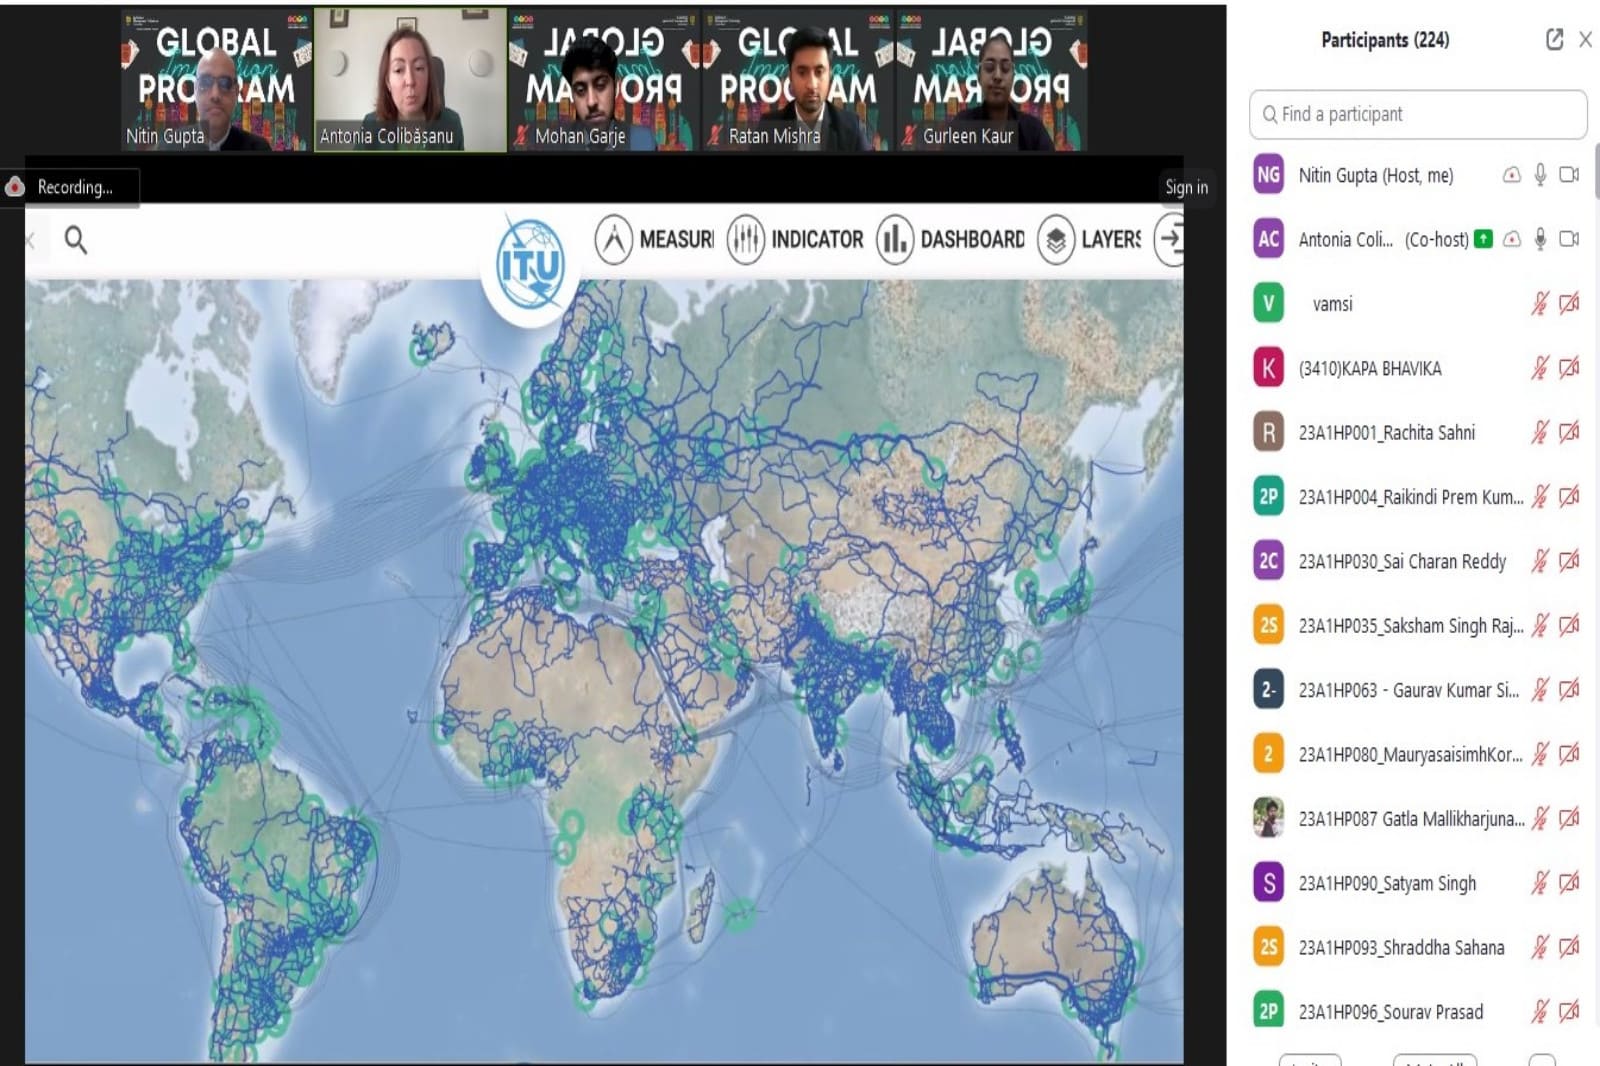Open the Indicator panel in ITU toolbar

tap(795, 240)
